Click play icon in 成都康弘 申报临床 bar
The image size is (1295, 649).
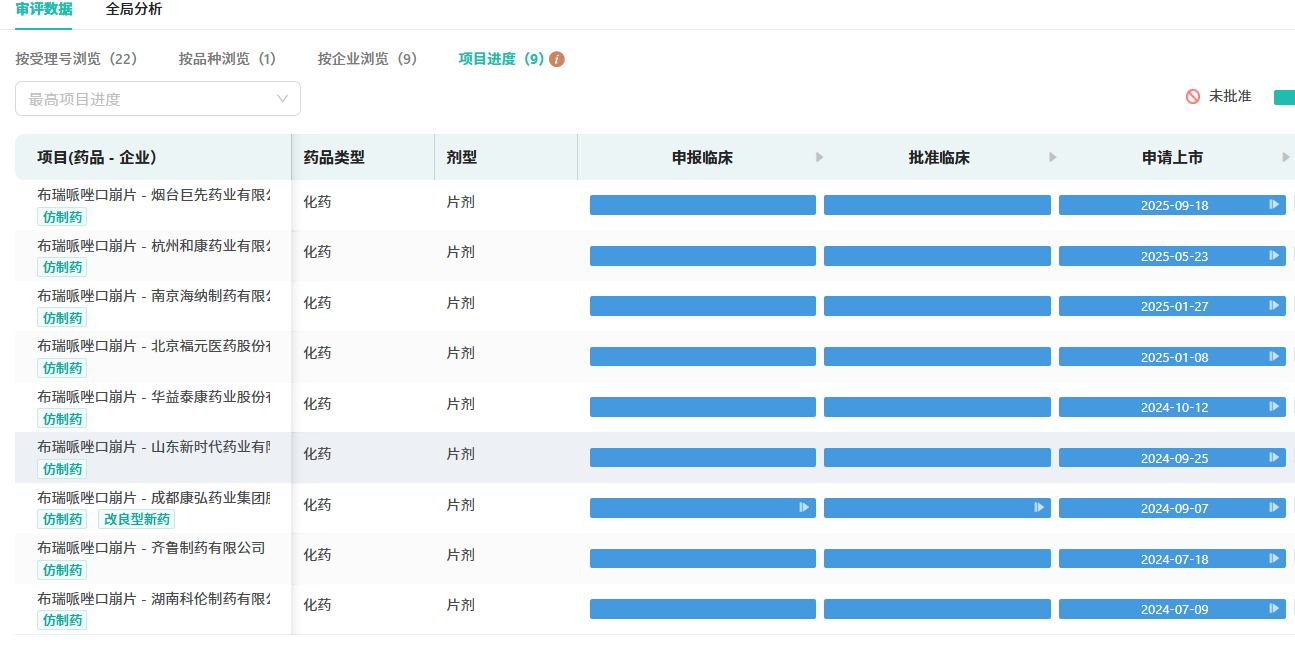point(804,508)
